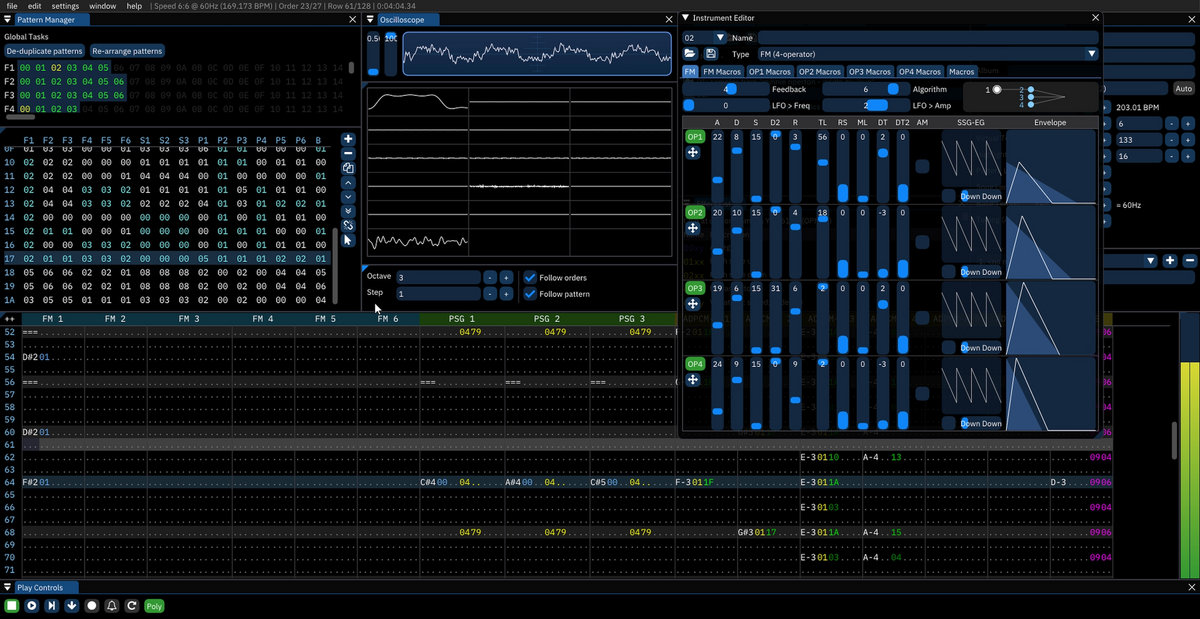Collapse the Instrument Editor window triangle
Screen dimensions: 1200x619
(x=685, y=18)
